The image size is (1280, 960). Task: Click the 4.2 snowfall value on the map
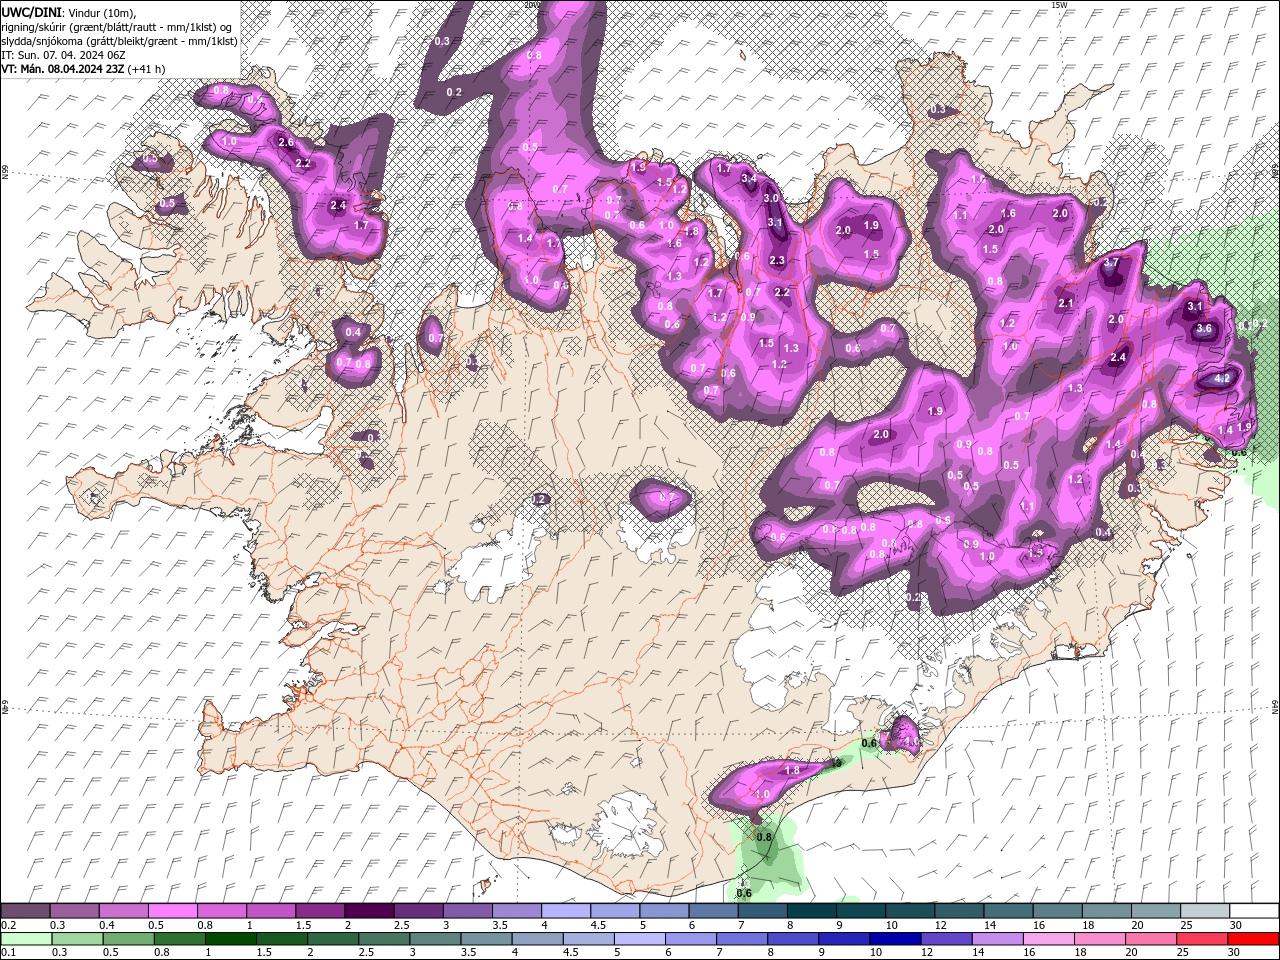click(1221, 379)
